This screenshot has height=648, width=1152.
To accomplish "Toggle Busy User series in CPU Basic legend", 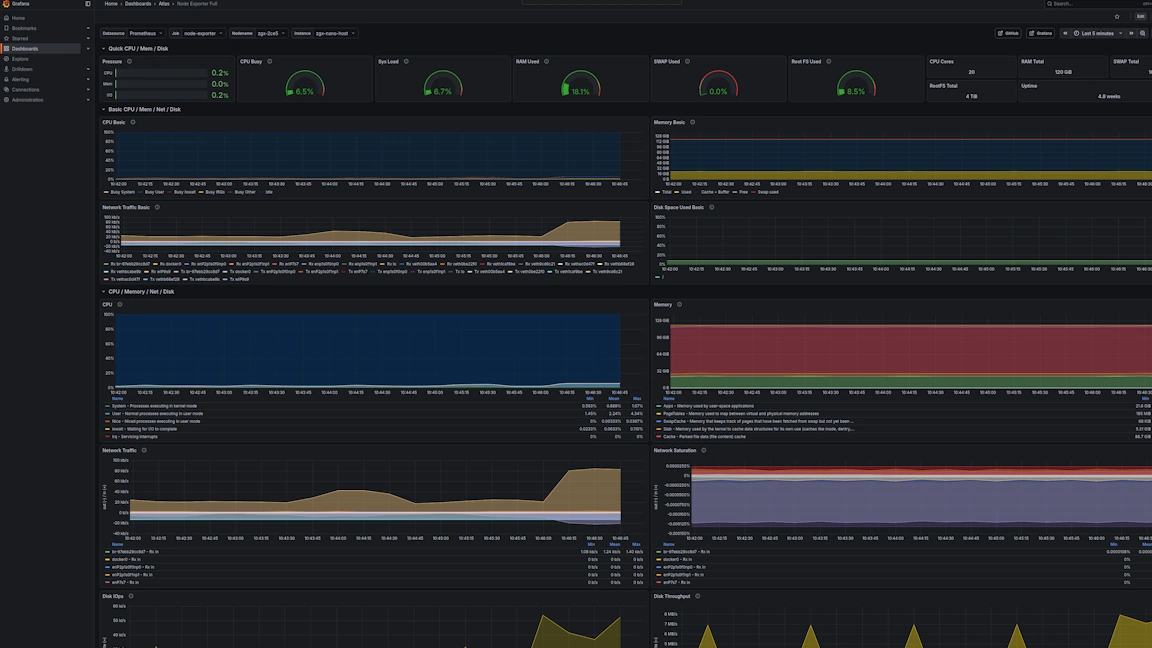I will tap(153, 192).
